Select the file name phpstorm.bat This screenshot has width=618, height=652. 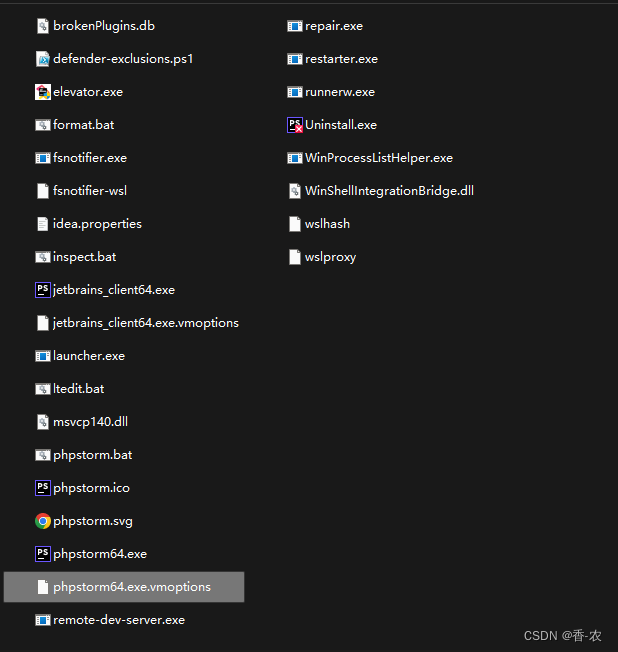tap(92, 455)
